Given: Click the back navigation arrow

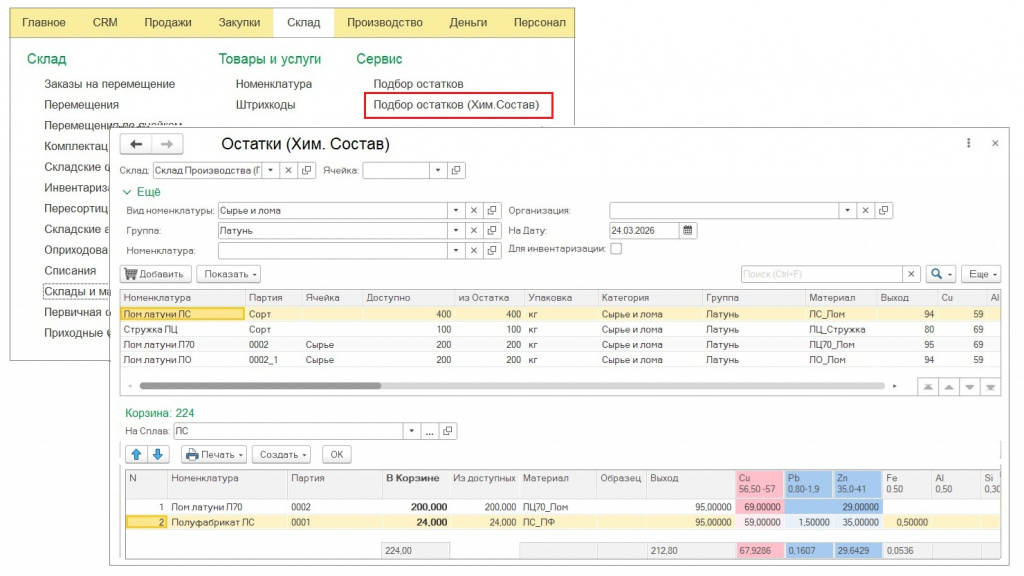Looking at the screenshot, I should [136, 144].
